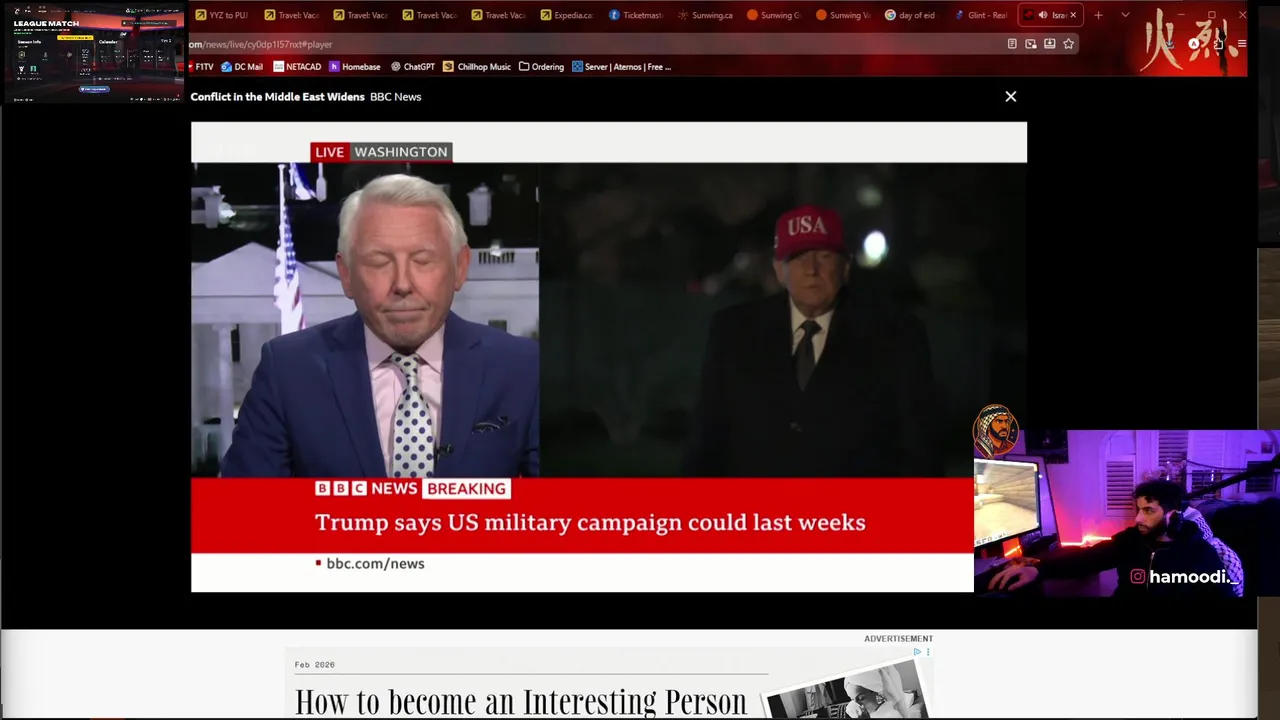Click the install/download icon beside the star
Screen dimensions: 1280x720
pos(1049,44)
